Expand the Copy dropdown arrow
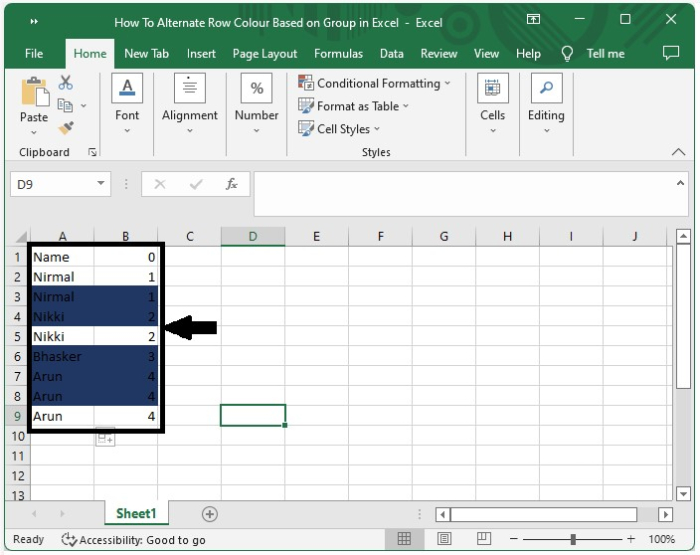700x555 pixels. [83, 106]
